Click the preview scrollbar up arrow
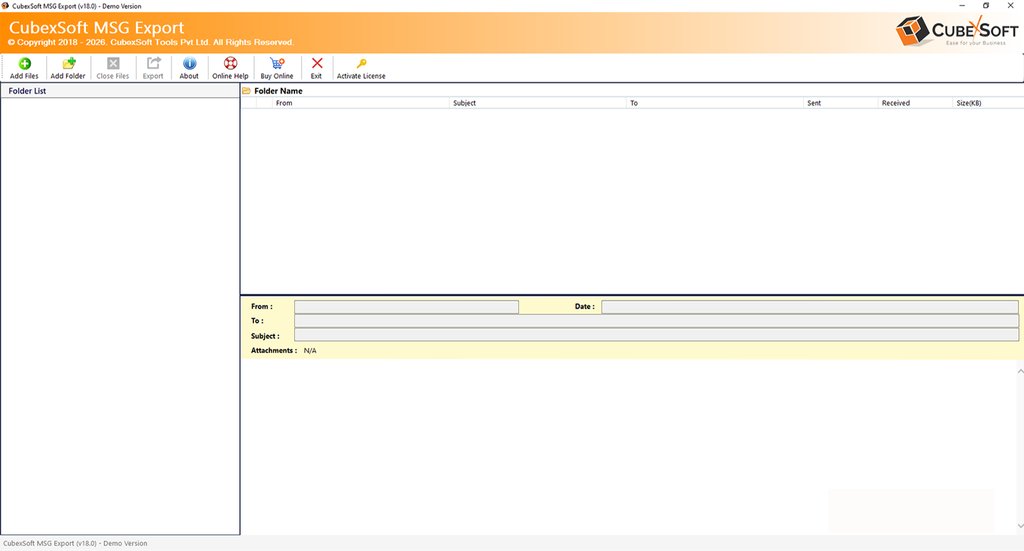The image size is (1024, 551). tap(1020, 371)
